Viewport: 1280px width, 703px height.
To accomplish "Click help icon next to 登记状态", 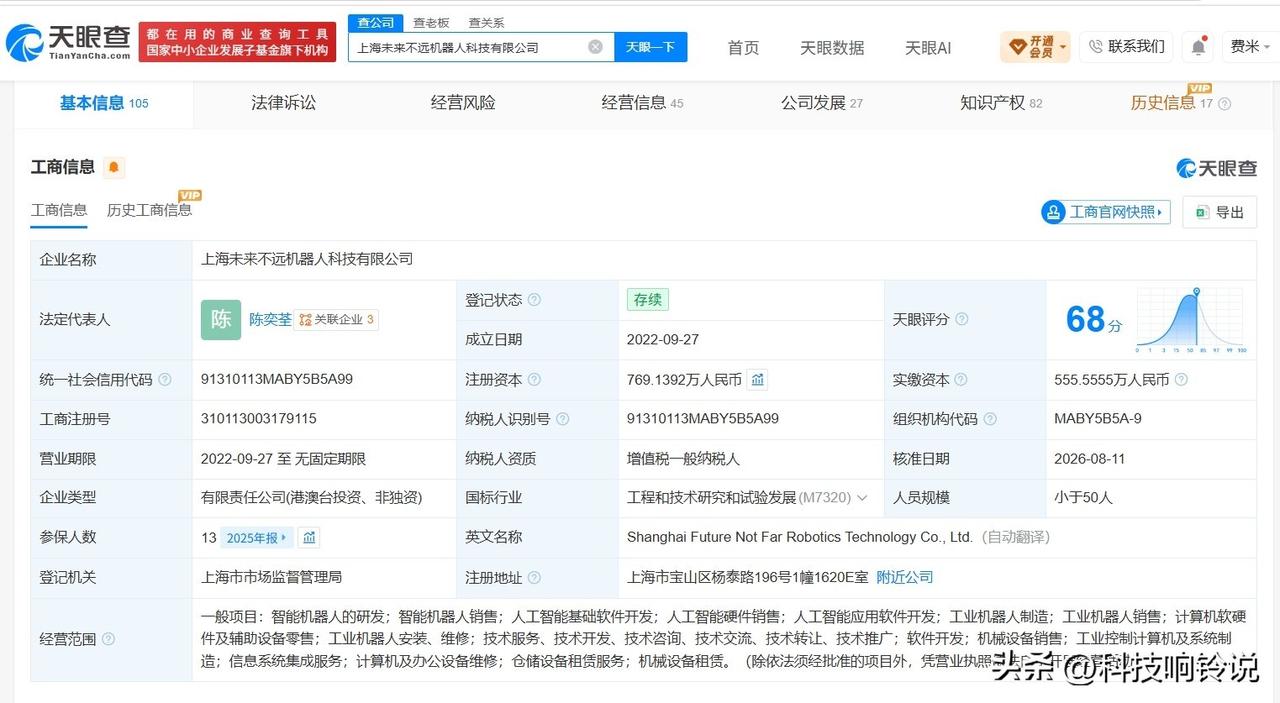I will [534, 300].
